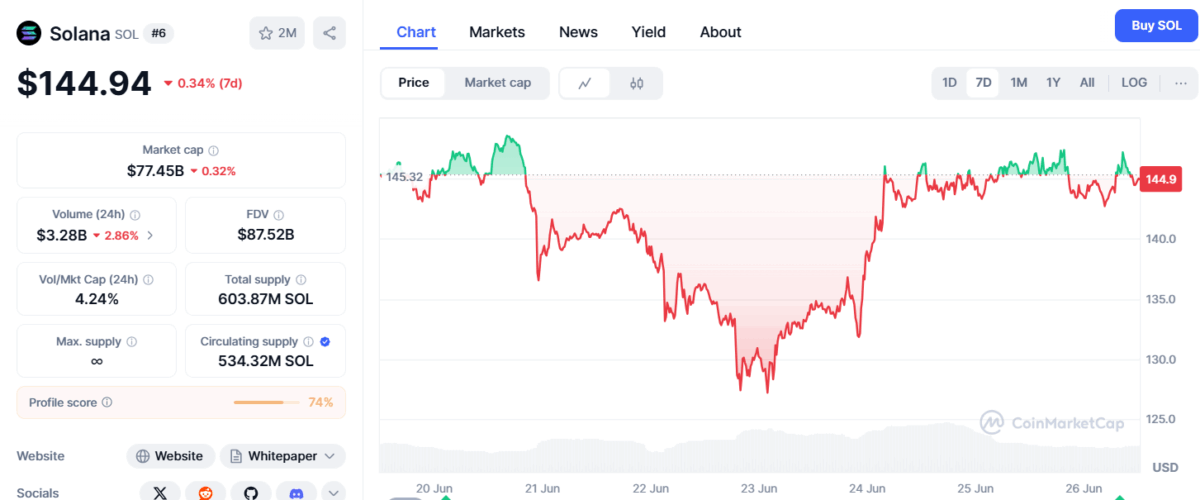Screen dimensions: 1200x500
Task: Click the share icon next to Solana
Action: point(330,33)
